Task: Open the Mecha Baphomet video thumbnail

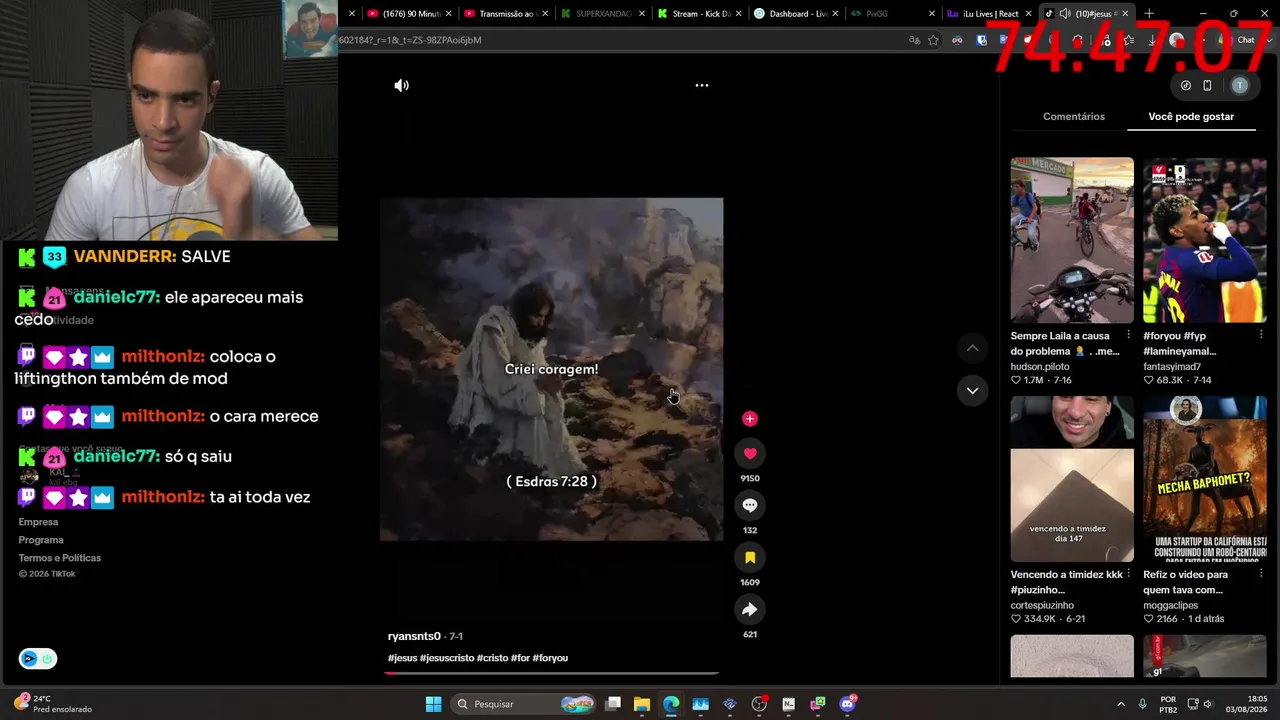Action: pos(1205,479)
